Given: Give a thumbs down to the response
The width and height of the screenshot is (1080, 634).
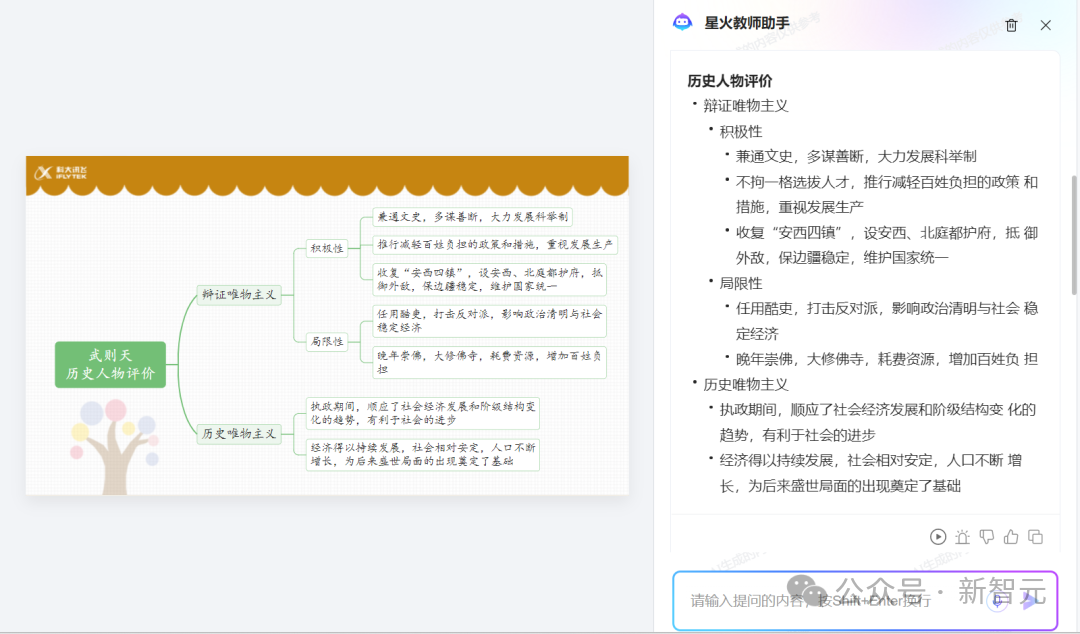Looking at the screenshot, I should (x=986, y=537).
